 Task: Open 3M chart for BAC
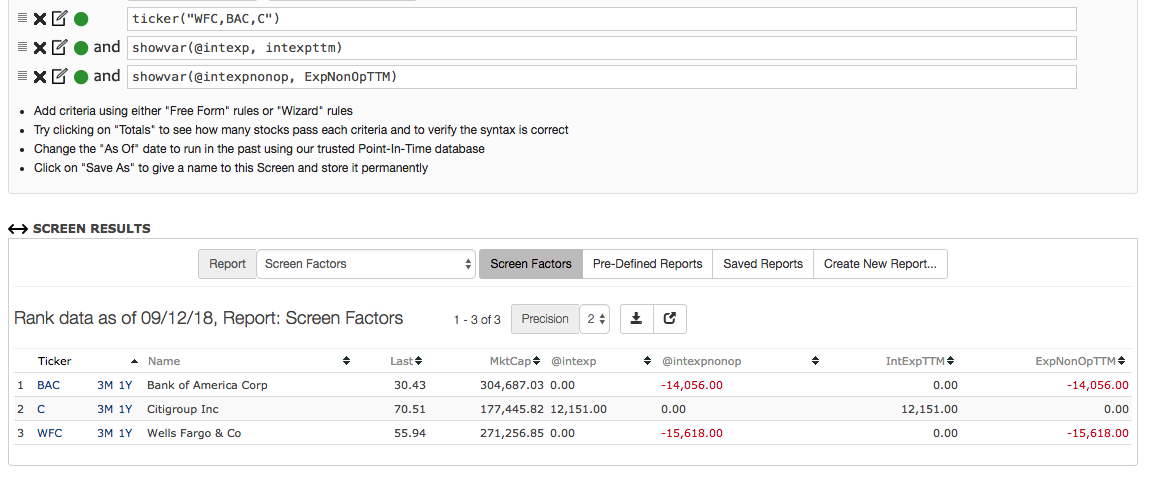pos(105,385)
